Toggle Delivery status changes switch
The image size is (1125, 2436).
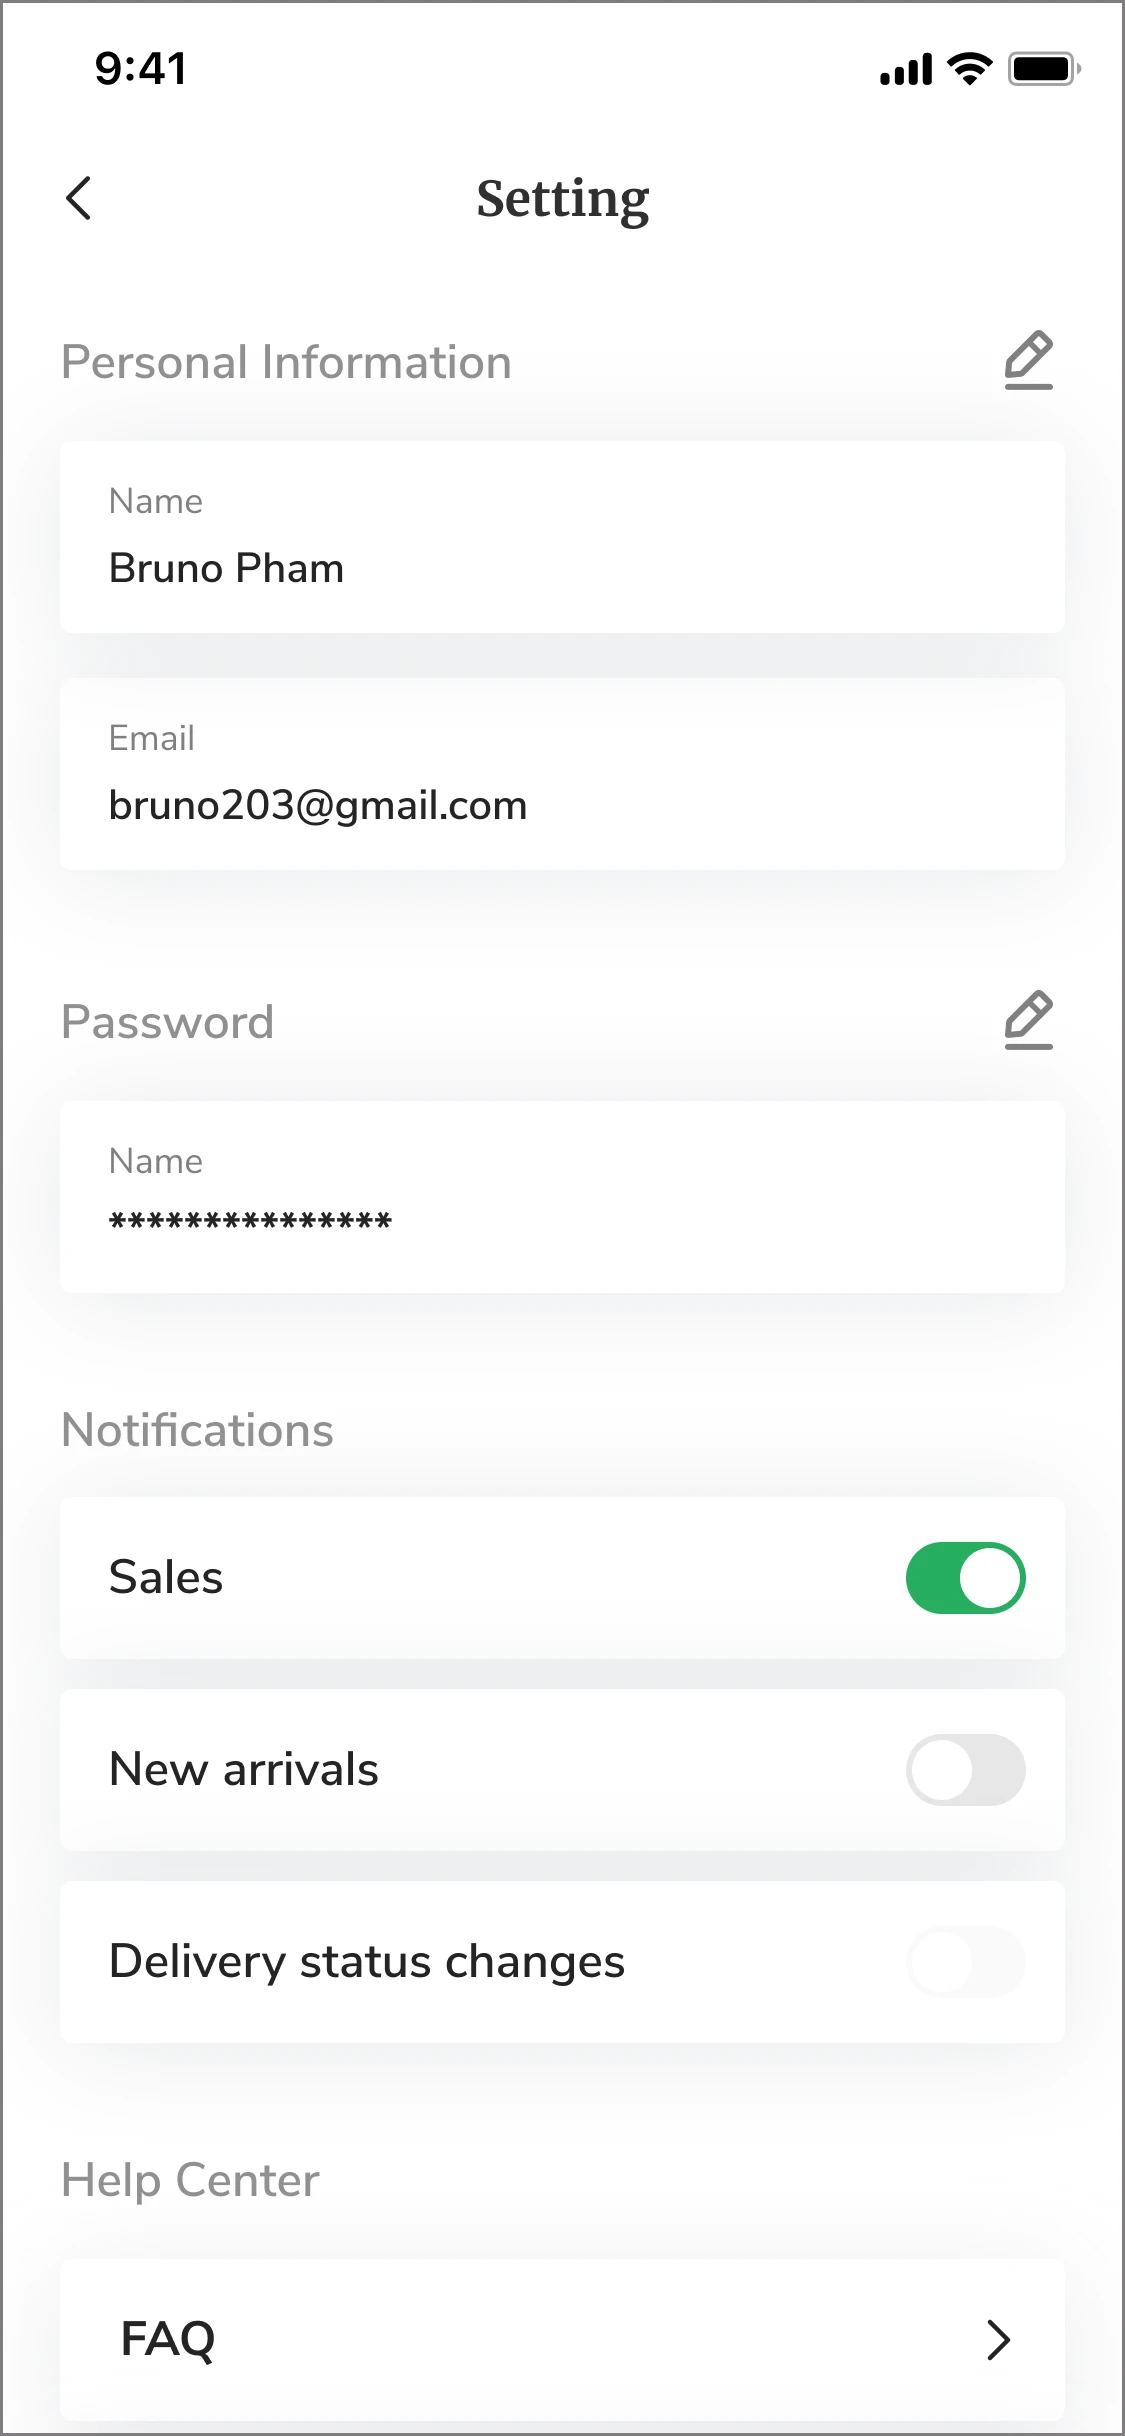tap(965, 1962)
